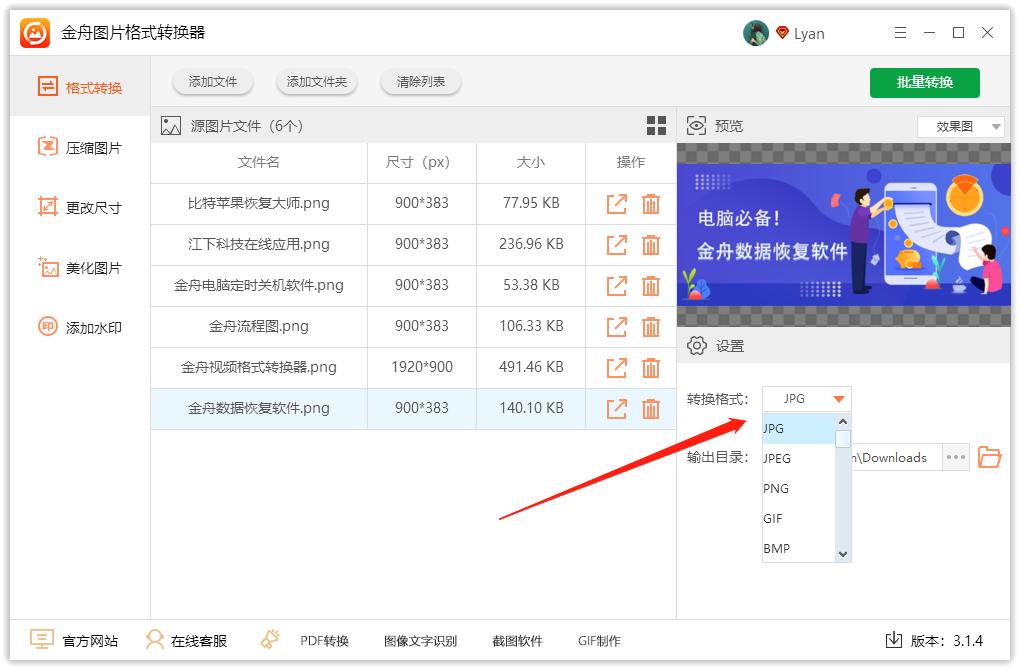
Task: Click the VIP diamond badge
Action: (x=782, y=33)
